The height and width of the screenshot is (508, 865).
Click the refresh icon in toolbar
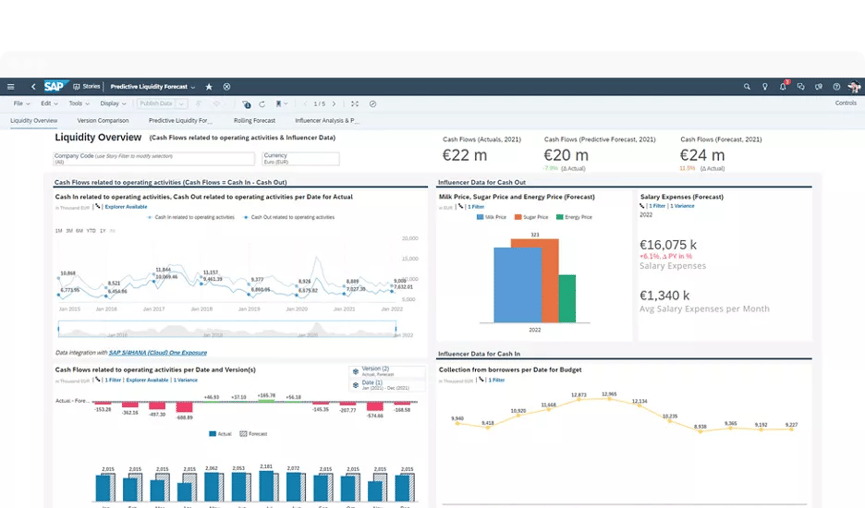tap(262, 104)
